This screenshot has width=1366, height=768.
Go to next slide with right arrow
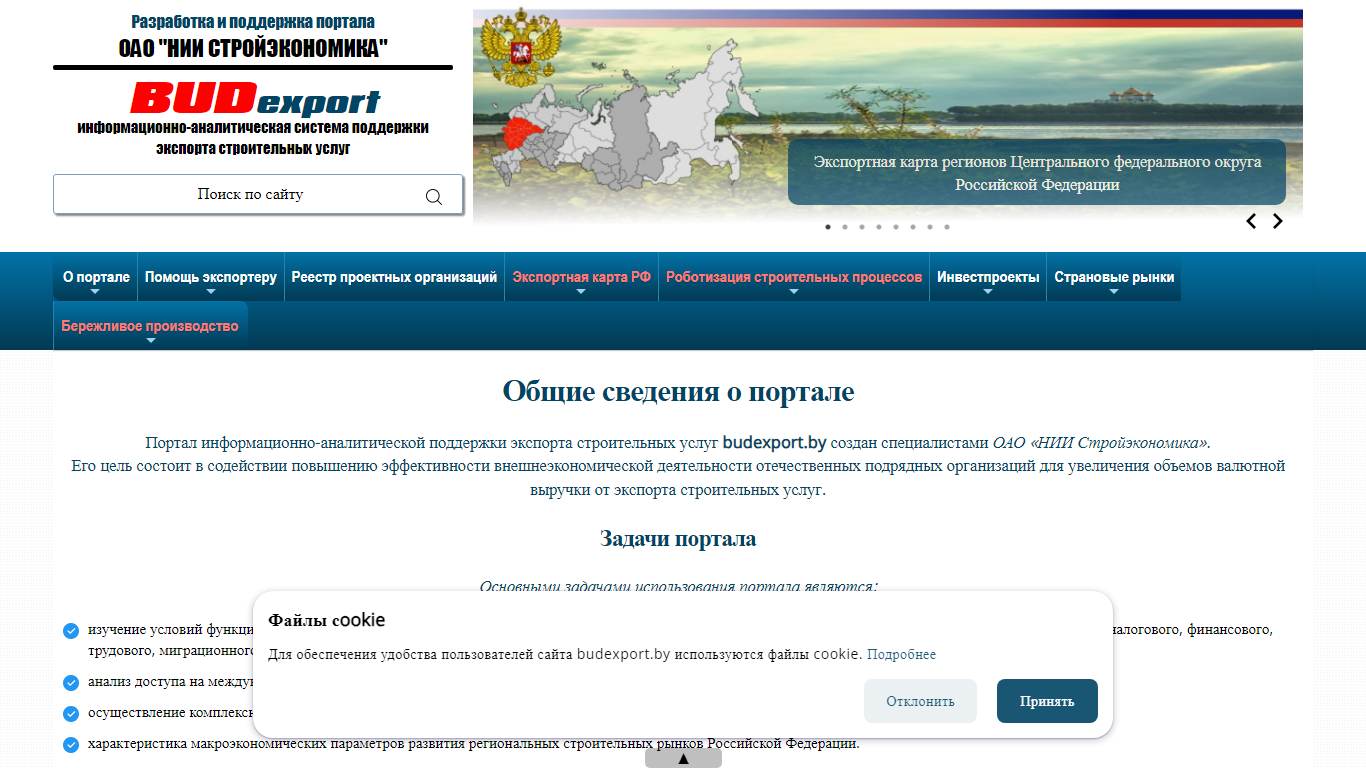(x=1277, y=222)
